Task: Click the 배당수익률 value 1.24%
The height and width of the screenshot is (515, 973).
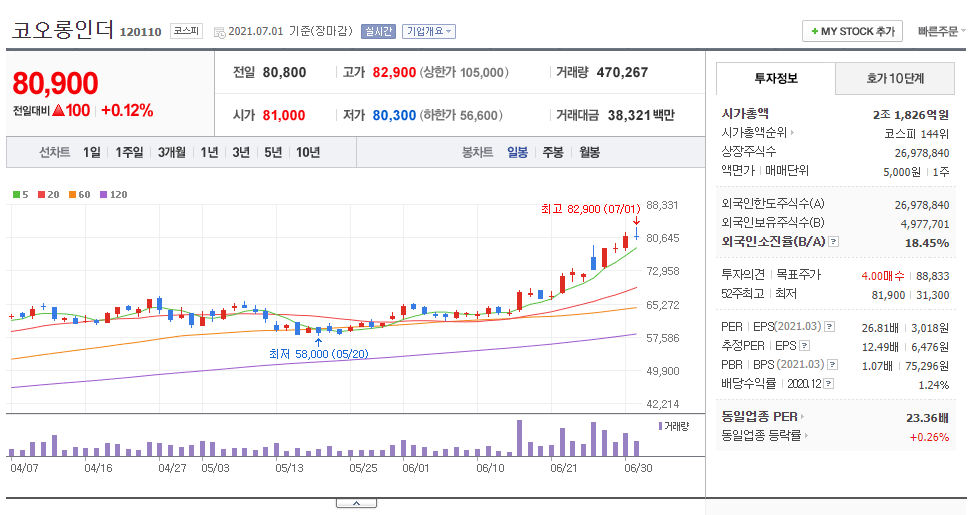Action: [x=934, y=385]
